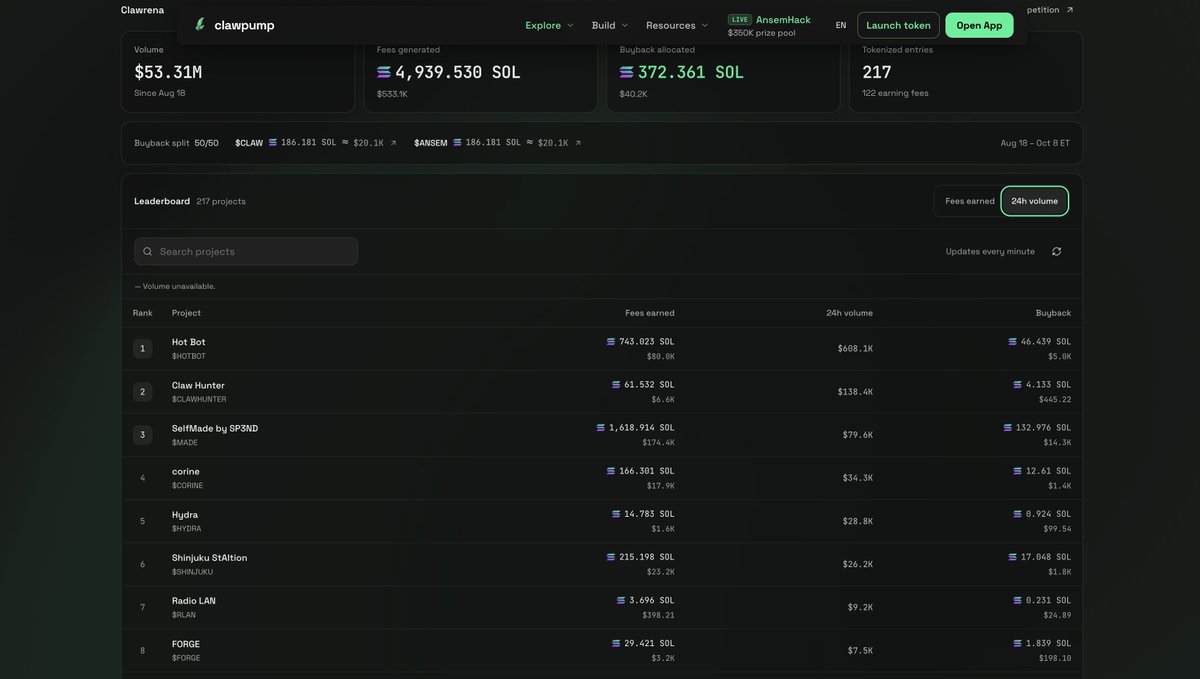Click the Buyback column header

click(x=1053, y=313)
